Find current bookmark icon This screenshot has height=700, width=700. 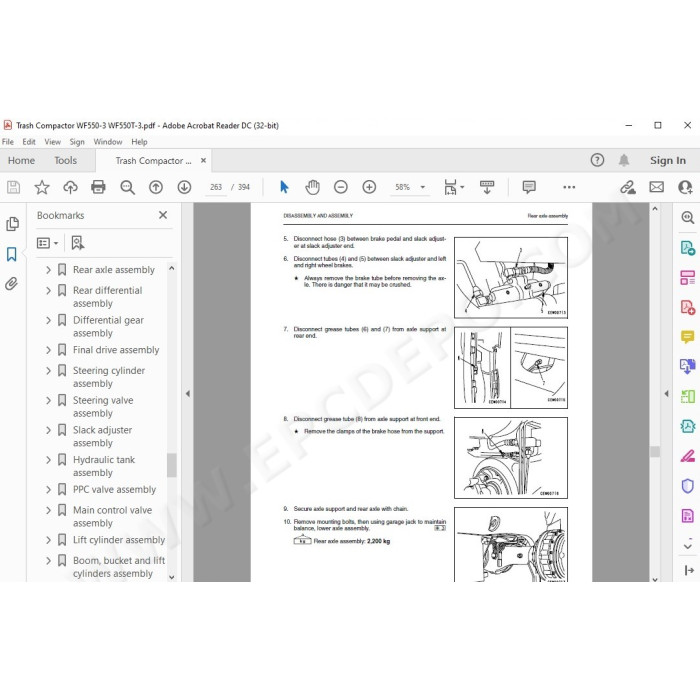pyautogui.click(x=77, y=243)
